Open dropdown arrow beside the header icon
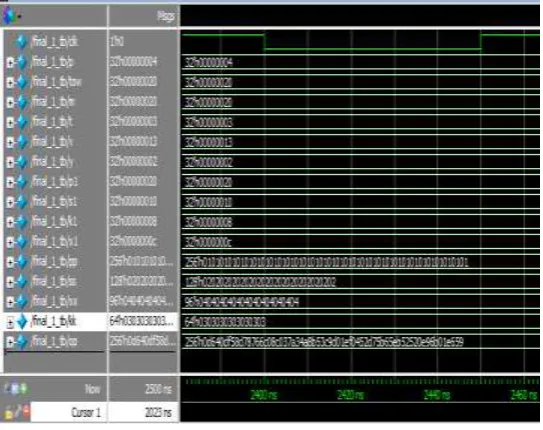Viewport: 543px width, 430px height. click(19, 16)
